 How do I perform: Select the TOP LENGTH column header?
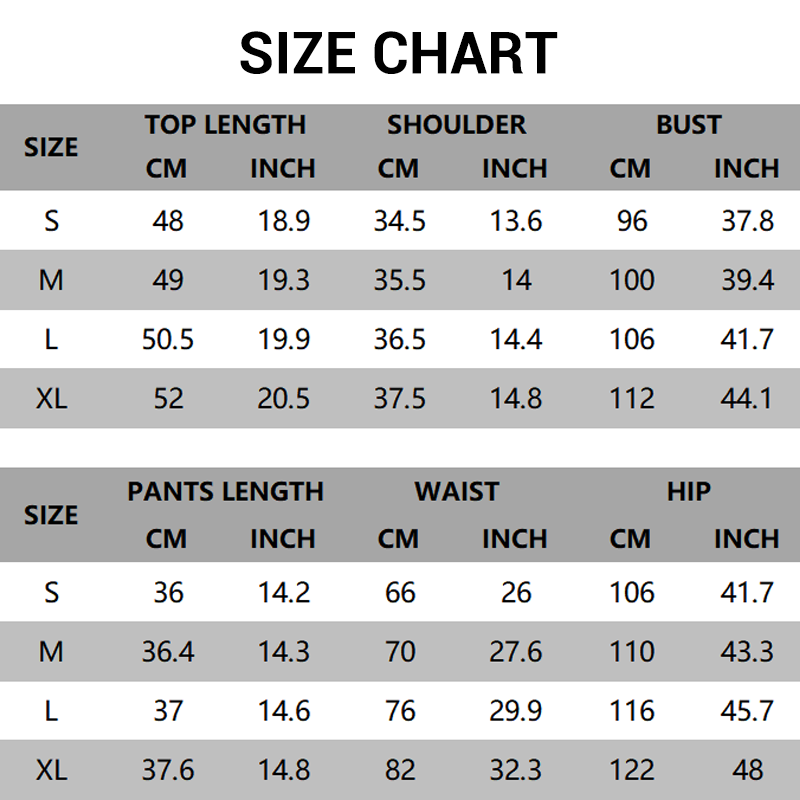(225, 125)
